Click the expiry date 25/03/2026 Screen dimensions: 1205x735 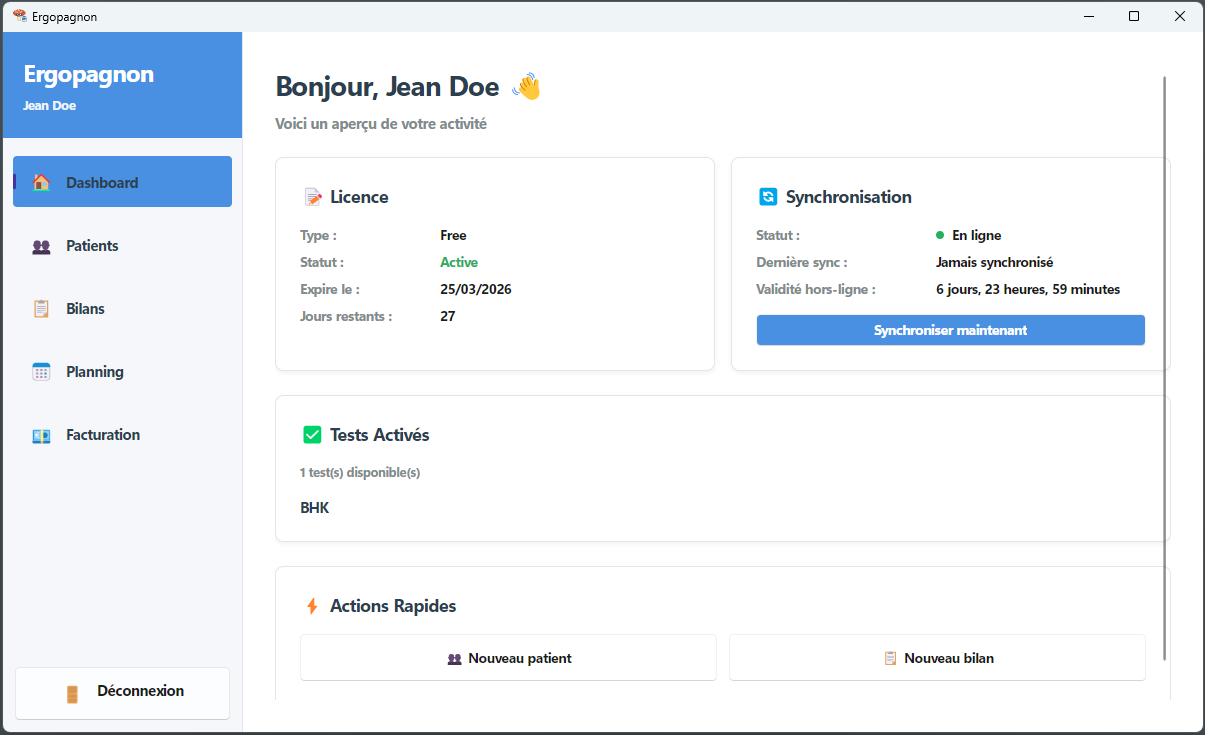(476, 289)
